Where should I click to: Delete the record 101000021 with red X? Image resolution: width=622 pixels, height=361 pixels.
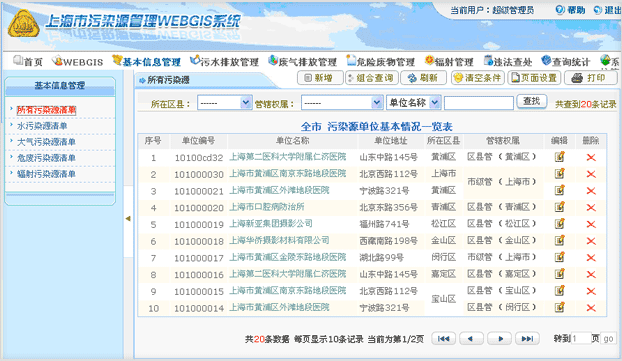591,191
